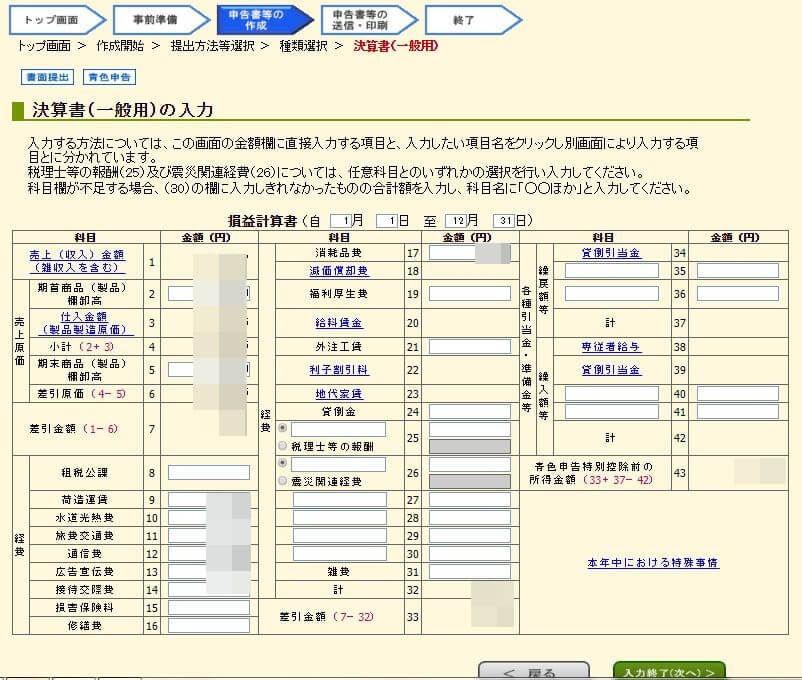Open 貸倒引当金 link in row 39
Screen dimensions: 802x680
pyautogui.click(x=611, y=370)
